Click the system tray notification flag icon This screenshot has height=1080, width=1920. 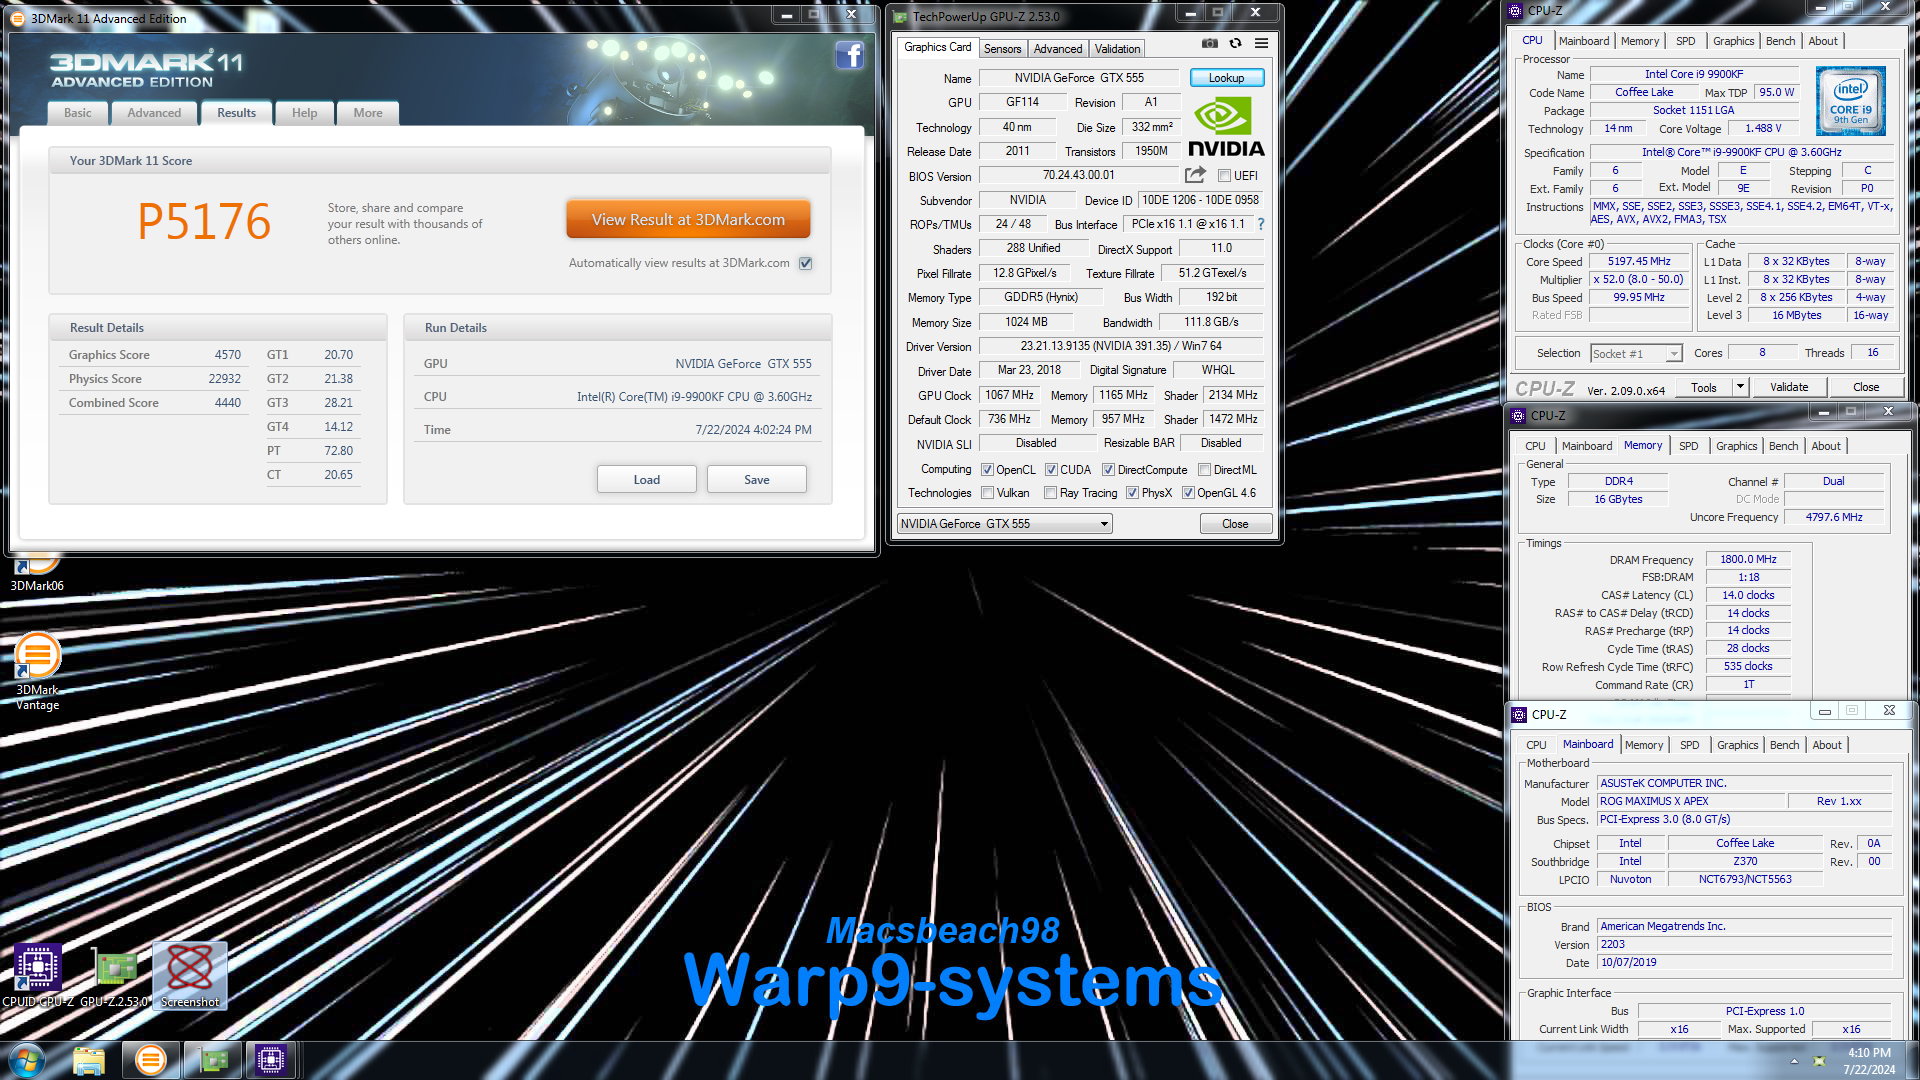pos(1819,1061)
